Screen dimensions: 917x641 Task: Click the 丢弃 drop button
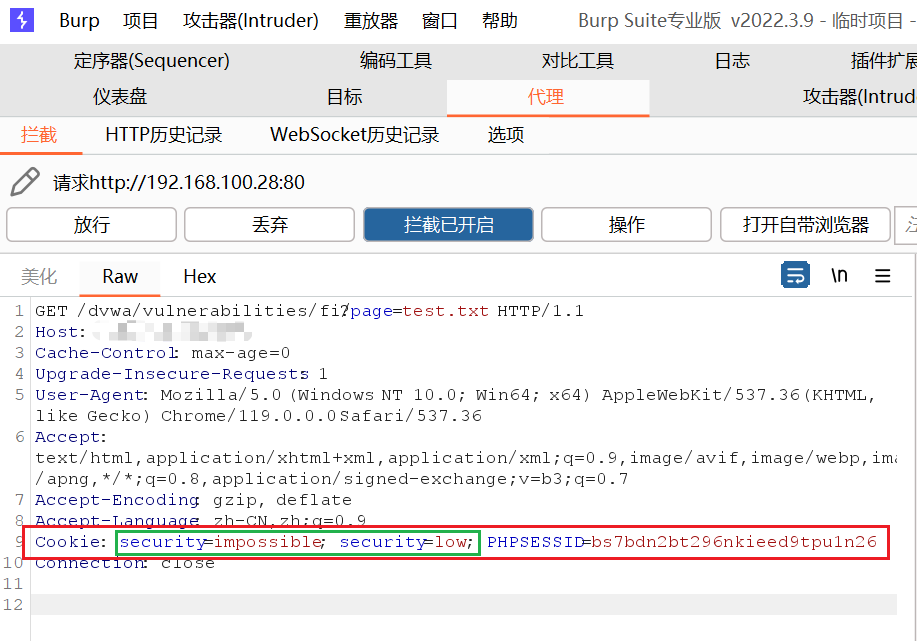(270, 225)
